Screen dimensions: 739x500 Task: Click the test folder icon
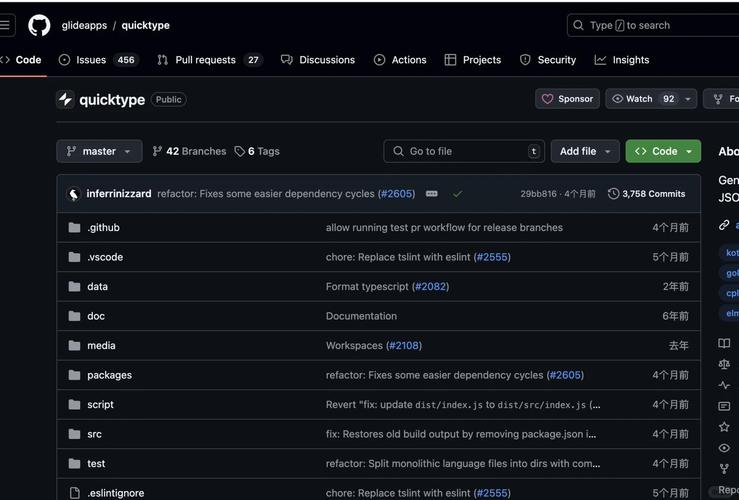[74, 464]
